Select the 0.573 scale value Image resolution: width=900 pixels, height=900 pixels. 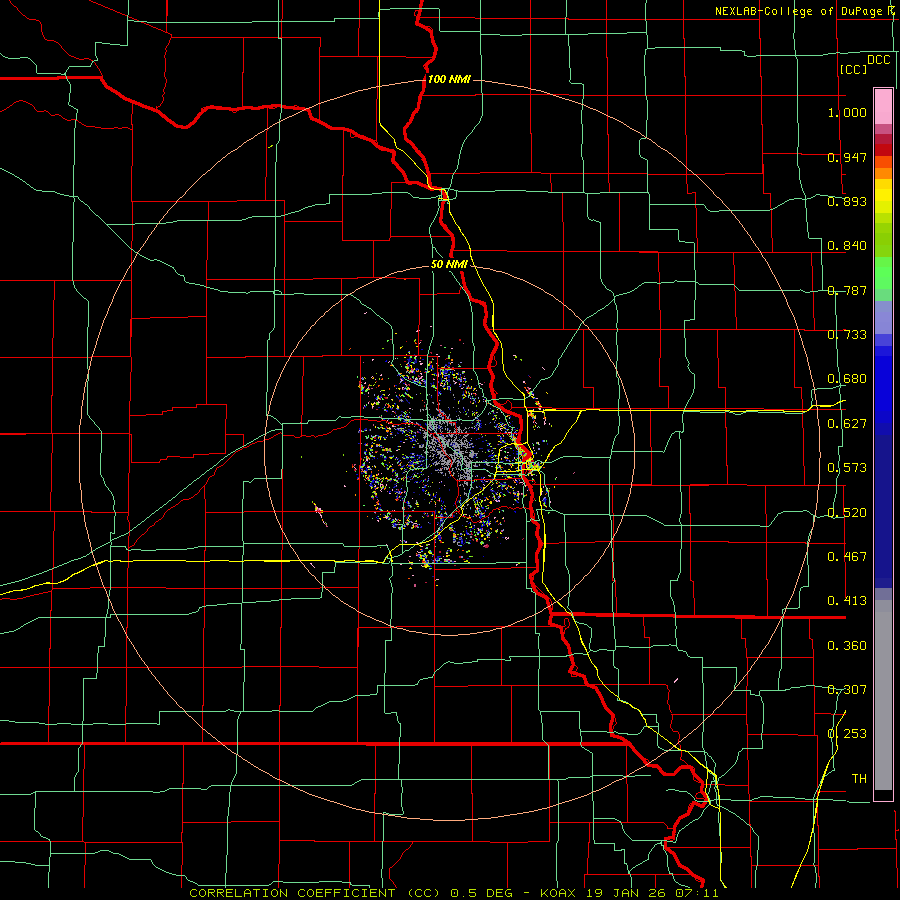pos(847,468)
